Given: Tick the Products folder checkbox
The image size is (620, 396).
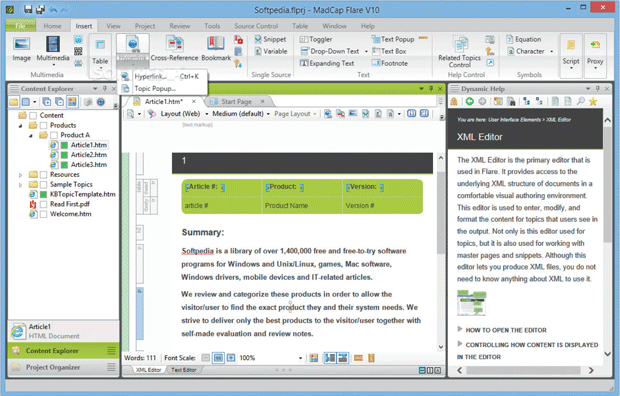Looking at the screenshot, I should 43,125.
